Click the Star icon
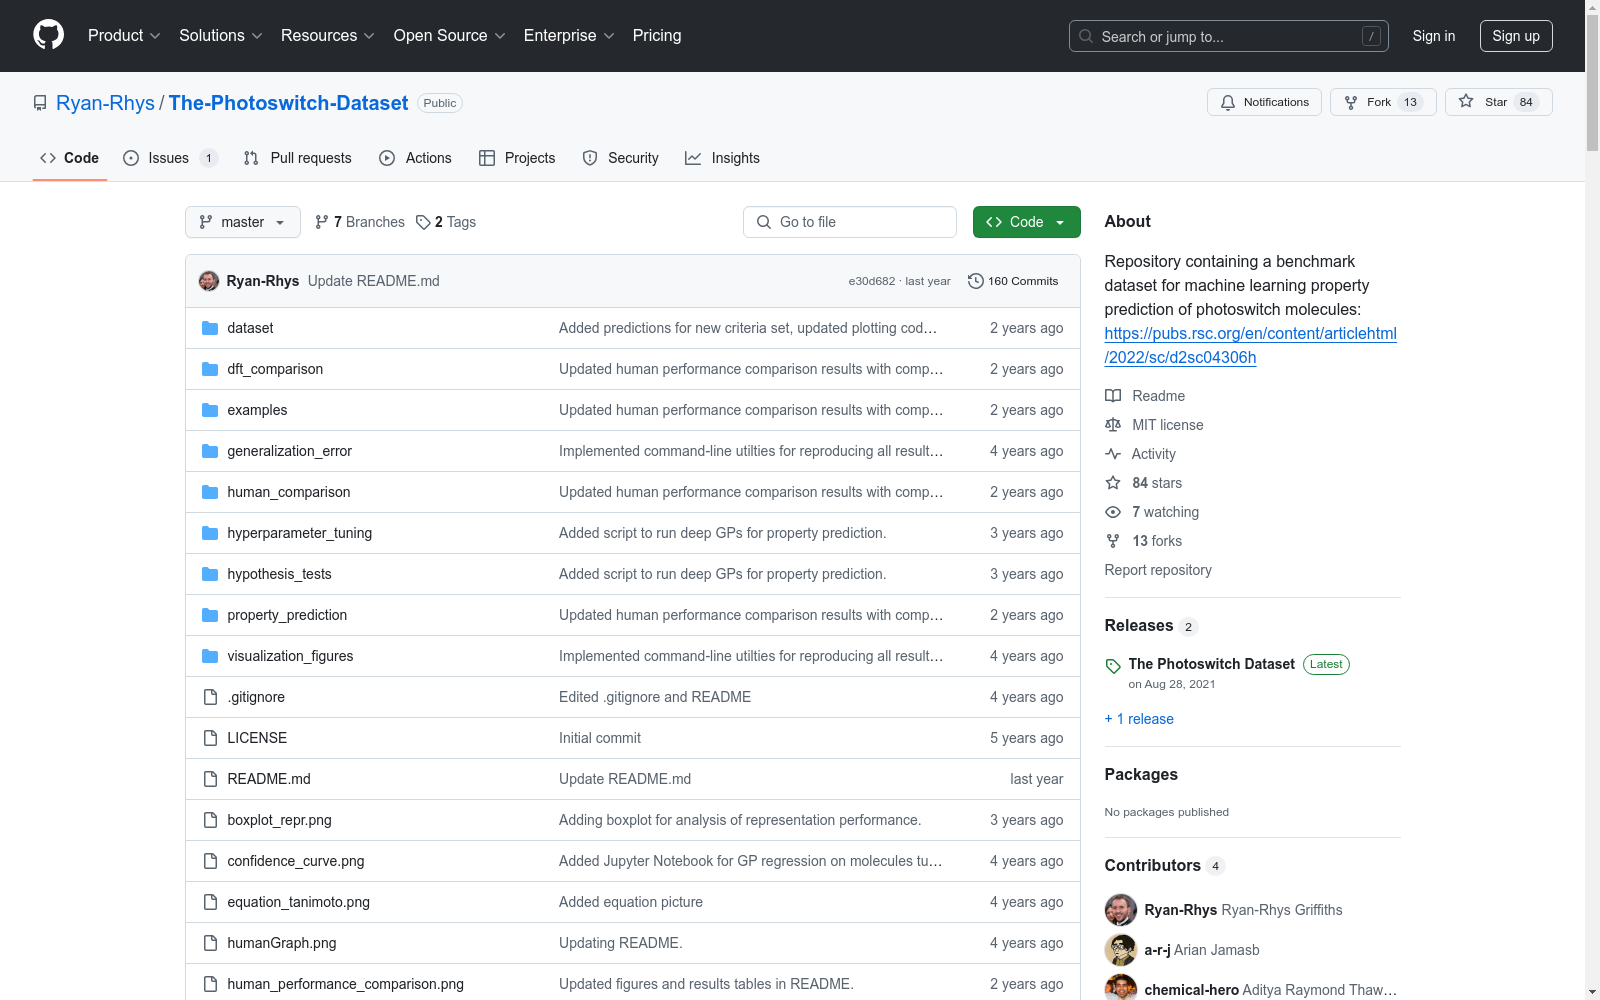Viewport: 1600px width, 1000px height. click(1466, 101)
